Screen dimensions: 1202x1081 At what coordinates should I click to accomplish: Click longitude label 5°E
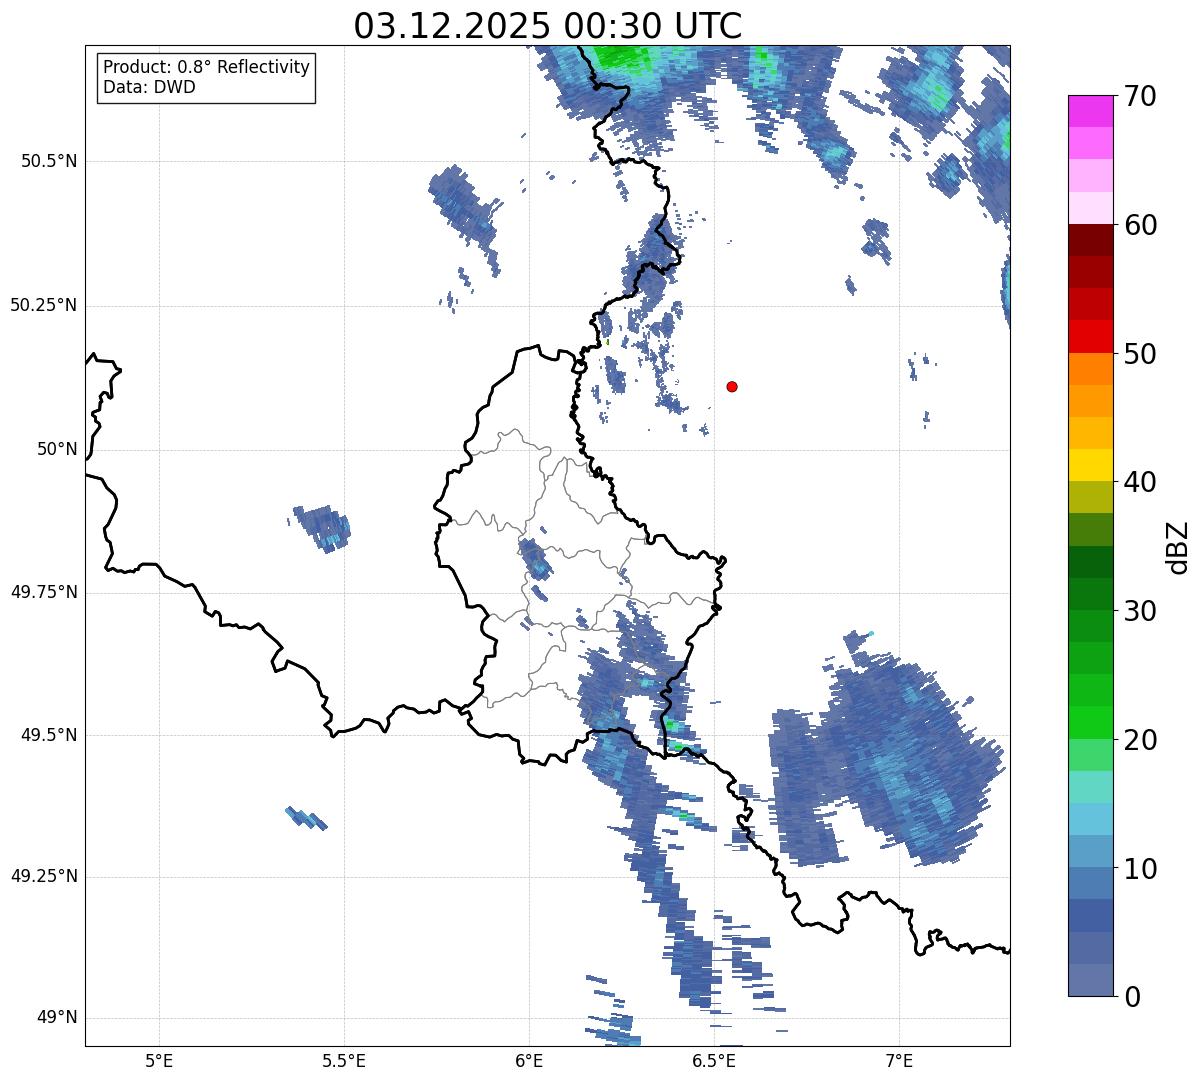pos(159,1060)
